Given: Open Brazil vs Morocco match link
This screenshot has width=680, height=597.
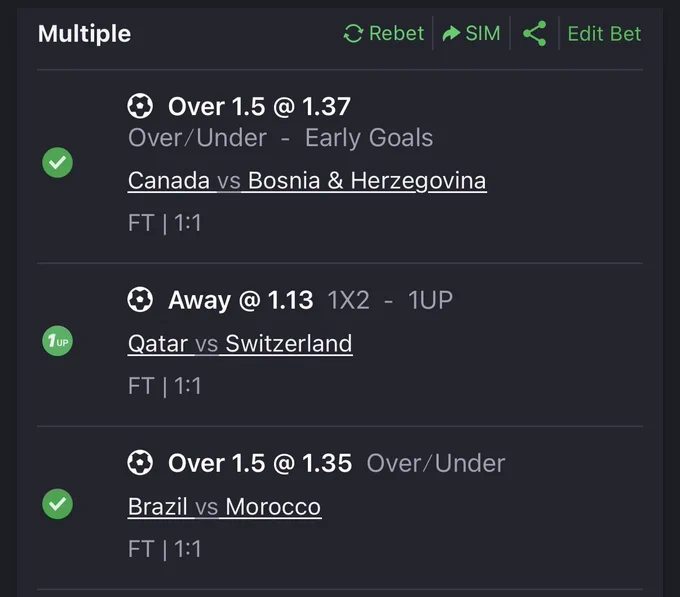Looking at the screenshot, I should point(224,507).
